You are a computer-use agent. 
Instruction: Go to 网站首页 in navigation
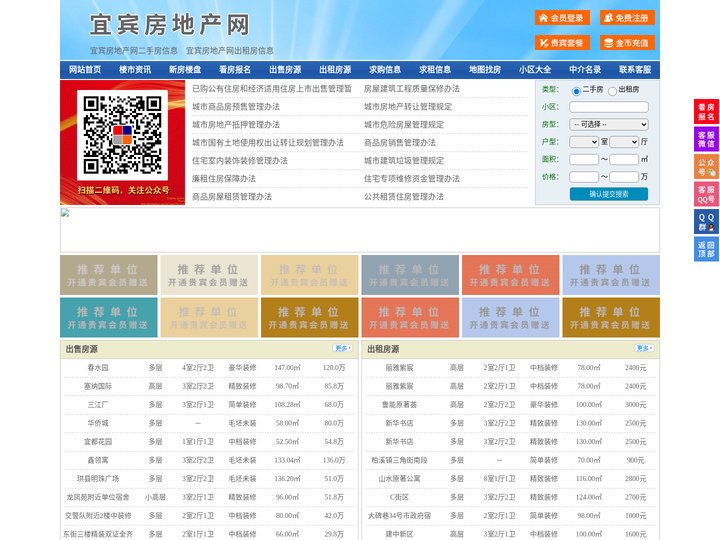tap(85, 70)
